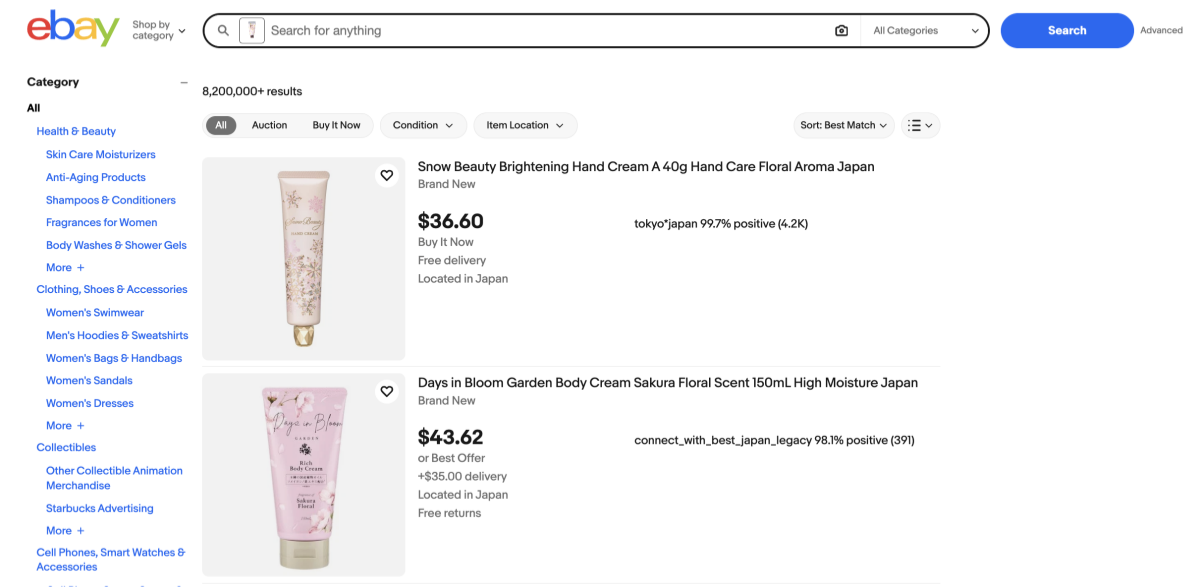This screenshot has height=587, width=1200.
Task: Click the $43.62 price
Action: tap(451, 437)
